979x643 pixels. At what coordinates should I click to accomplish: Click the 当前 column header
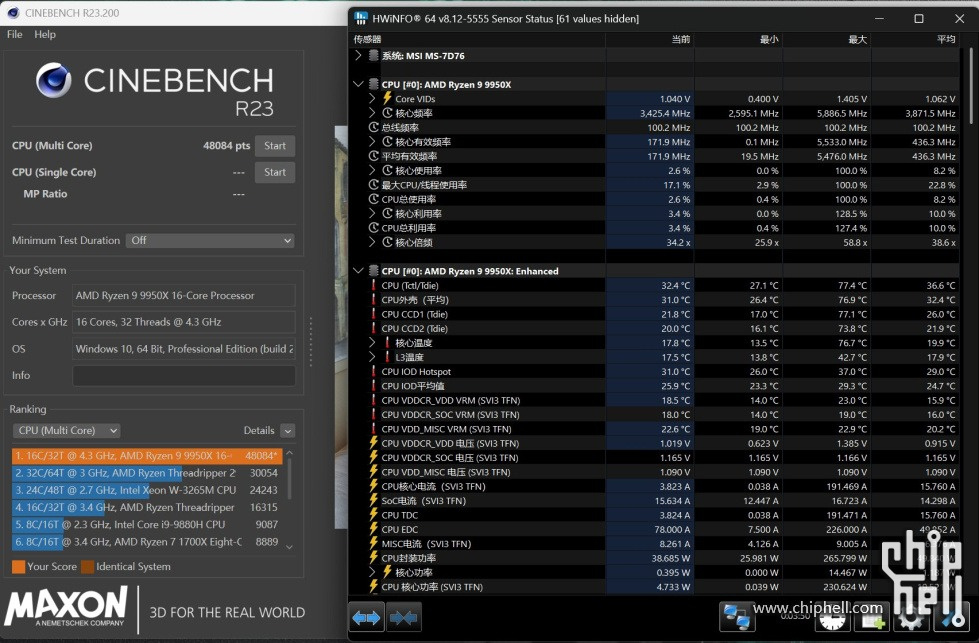[650, 39]
